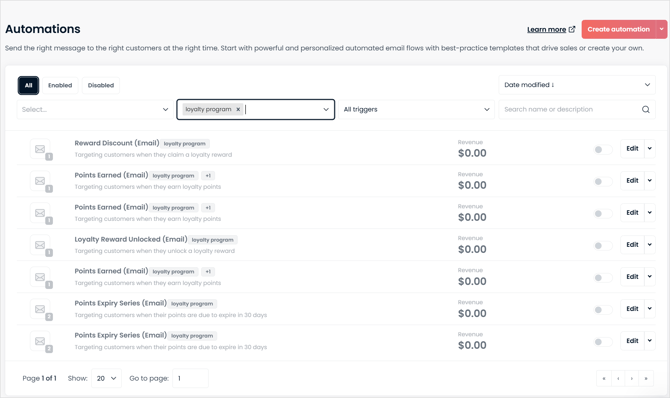The width and height of the screenshot is (670, 398).
Task: Select the Enabled filter tab
Action: coord(60,85)
